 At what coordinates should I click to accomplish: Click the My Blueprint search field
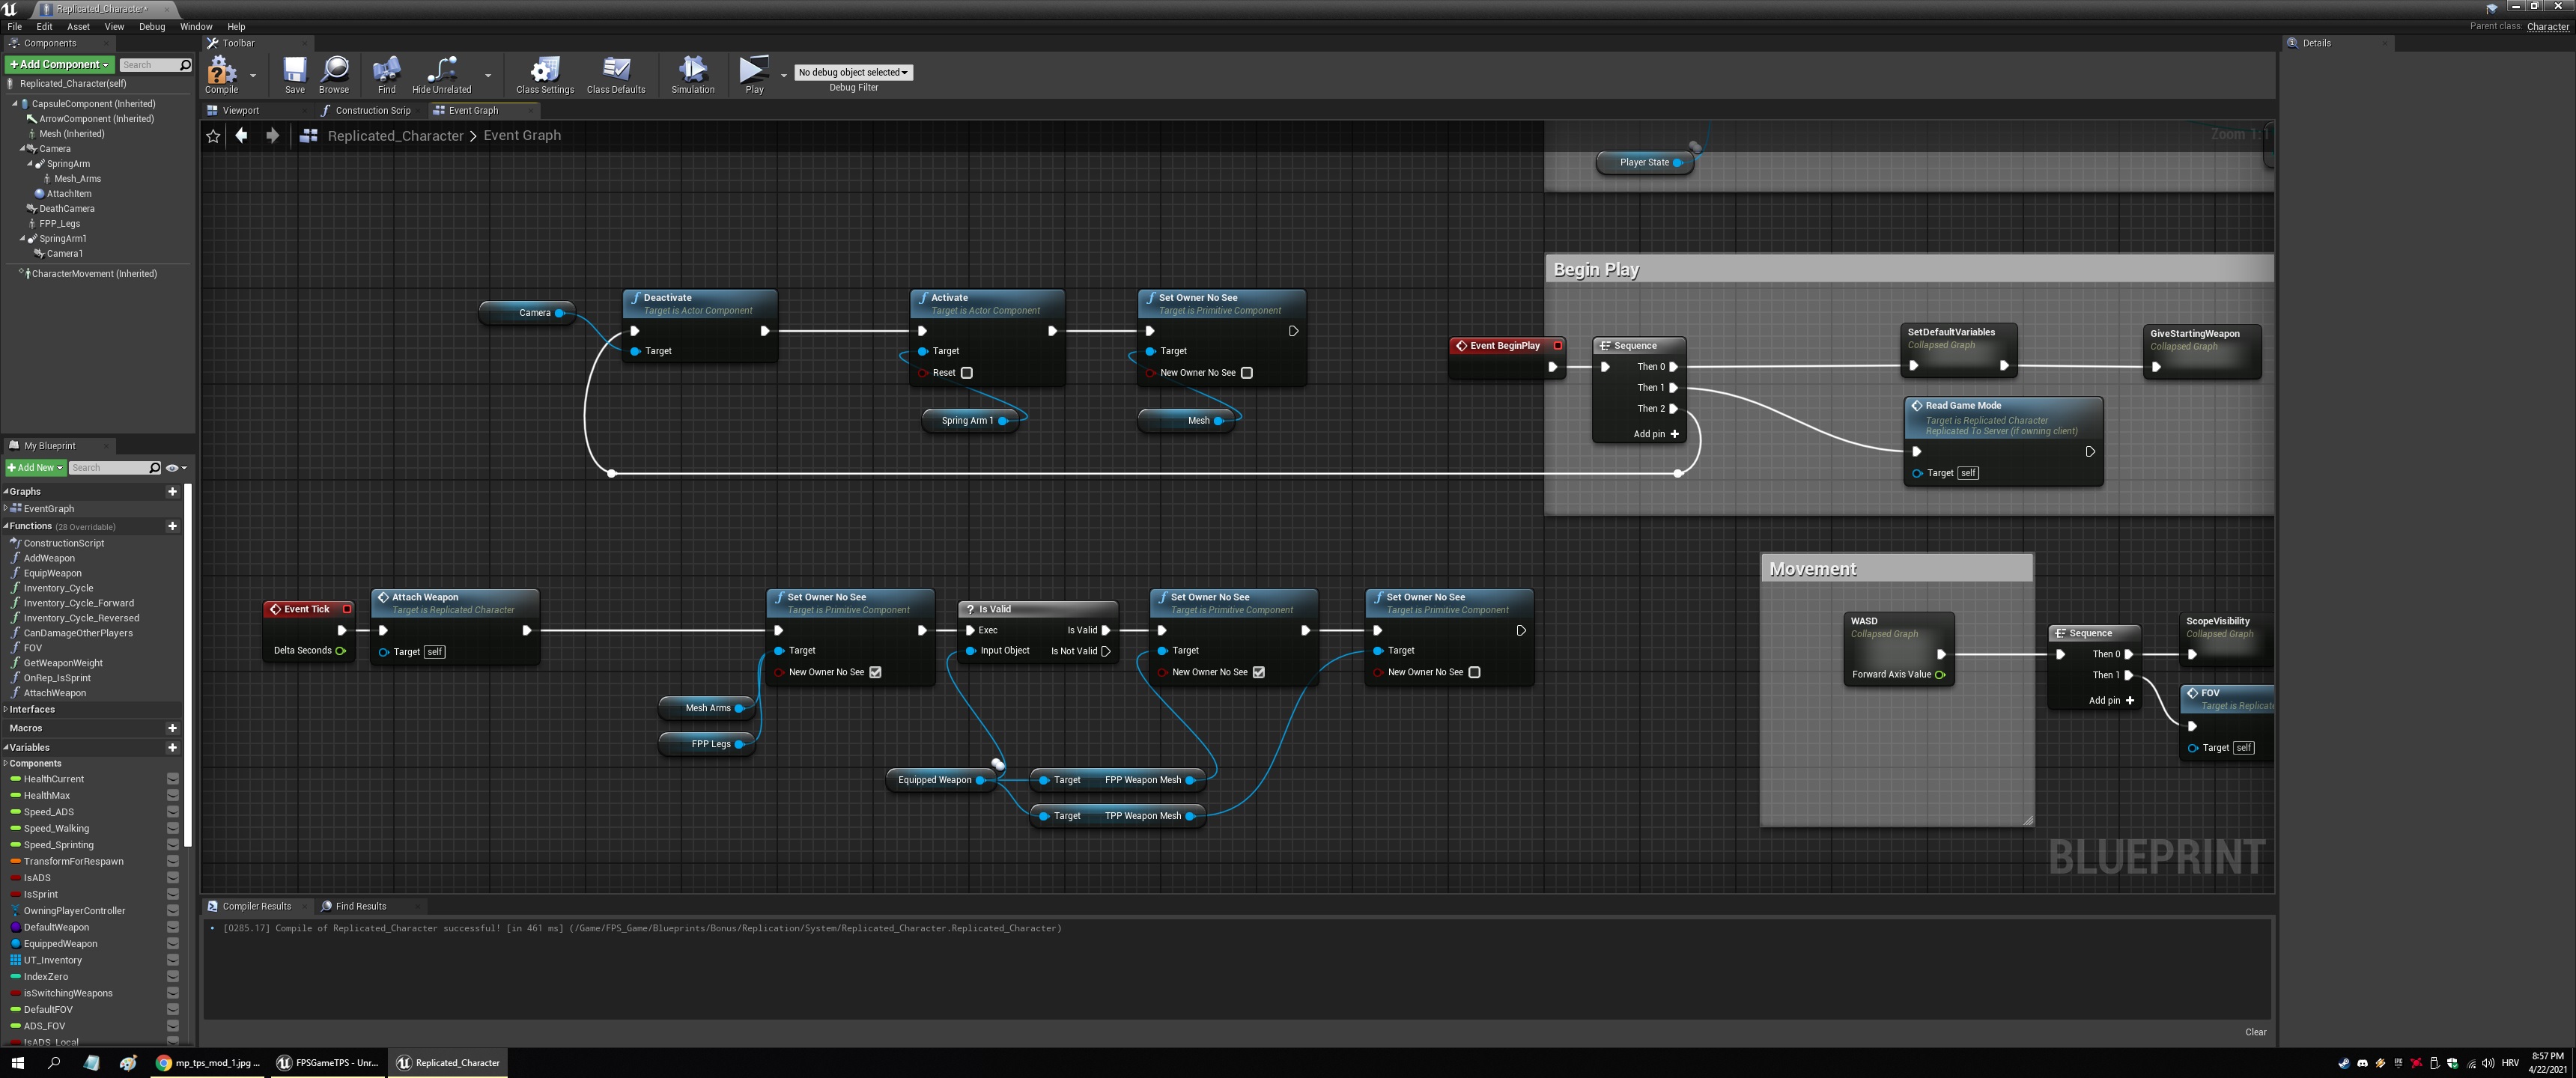(x=108, y=467)
